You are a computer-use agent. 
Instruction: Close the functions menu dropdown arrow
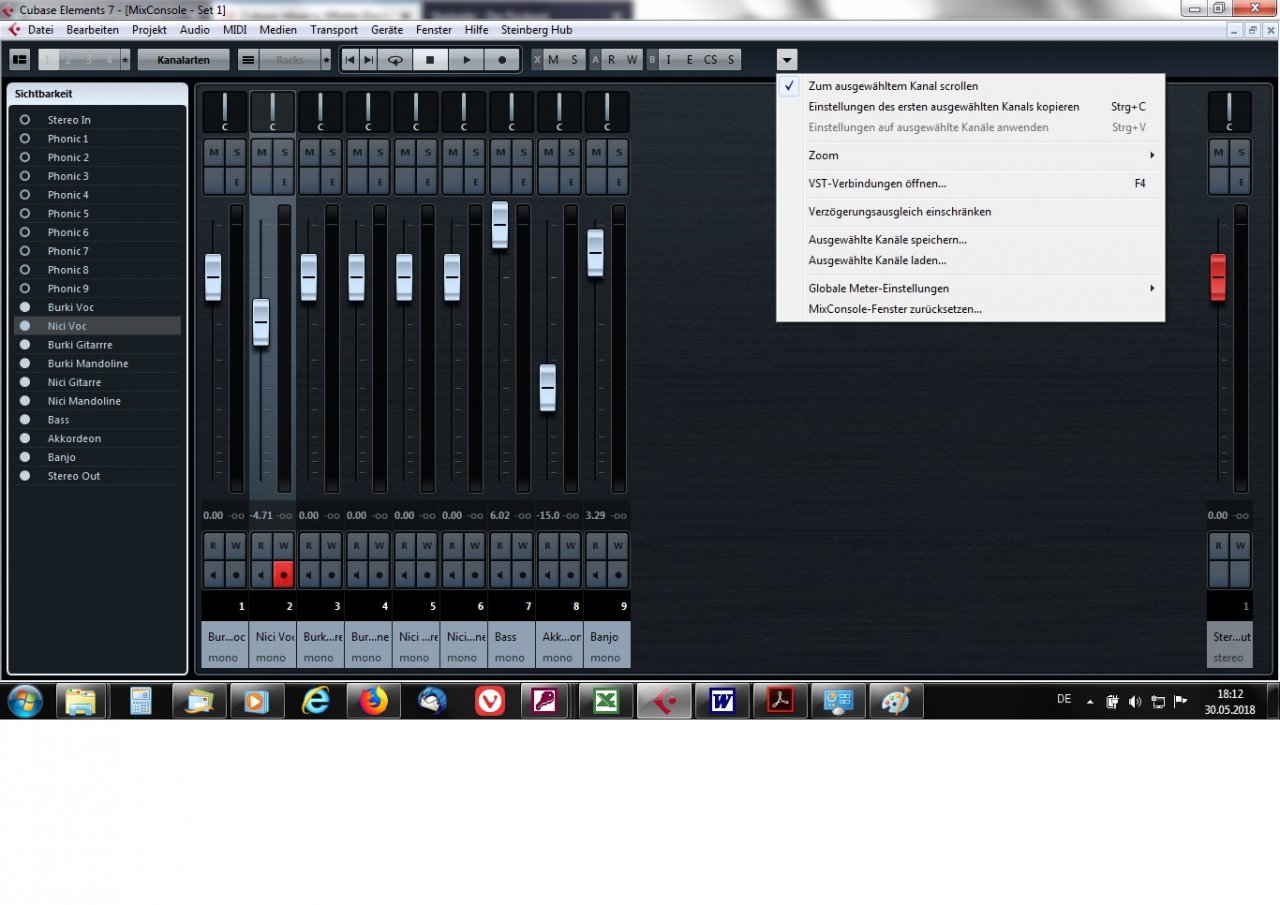[x=787, y=60]
